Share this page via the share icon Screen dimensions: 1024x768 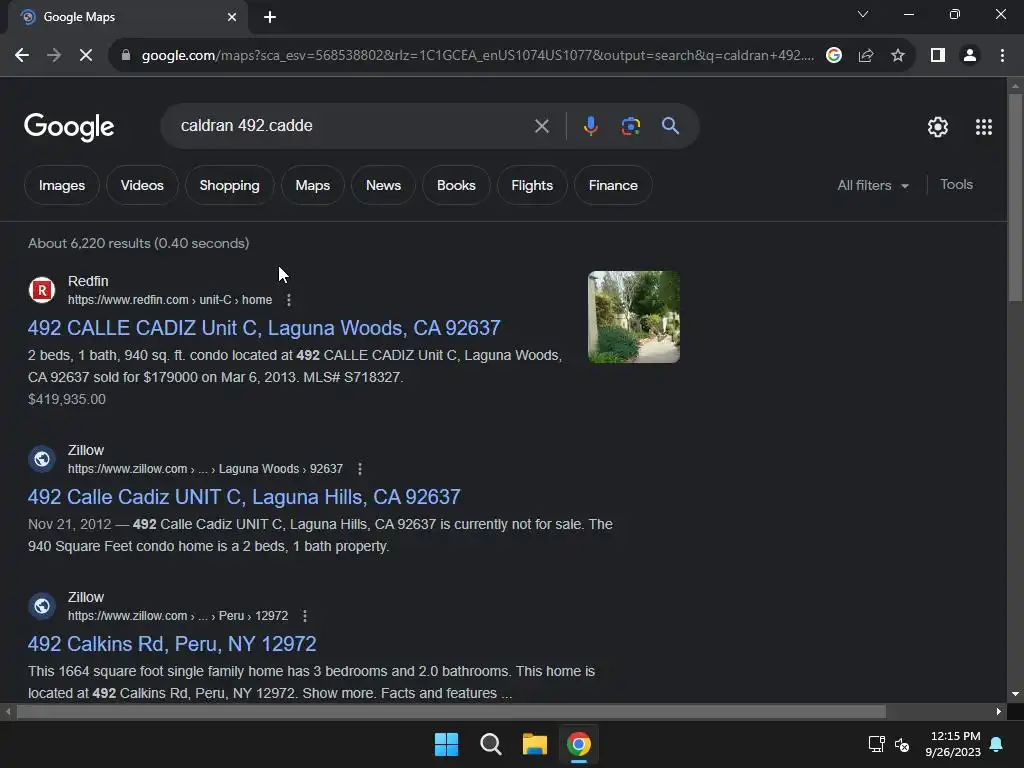click(x=866, y=56)
